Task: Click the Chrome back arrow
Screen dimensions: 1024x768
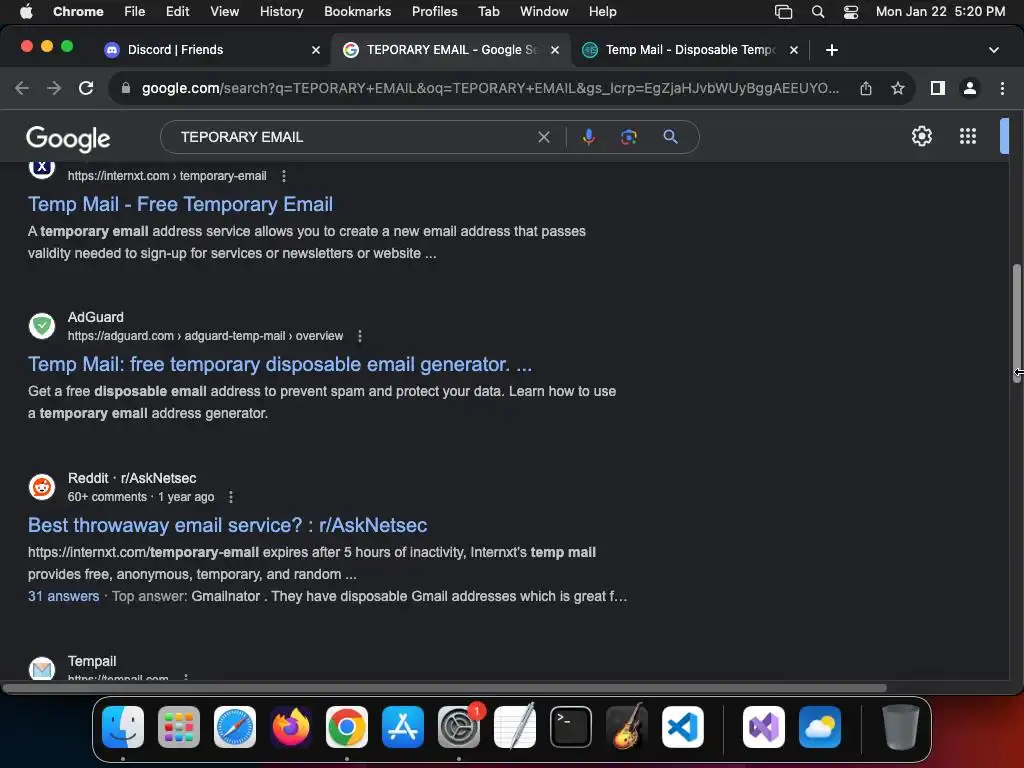Action: click(x=22, y=88)
